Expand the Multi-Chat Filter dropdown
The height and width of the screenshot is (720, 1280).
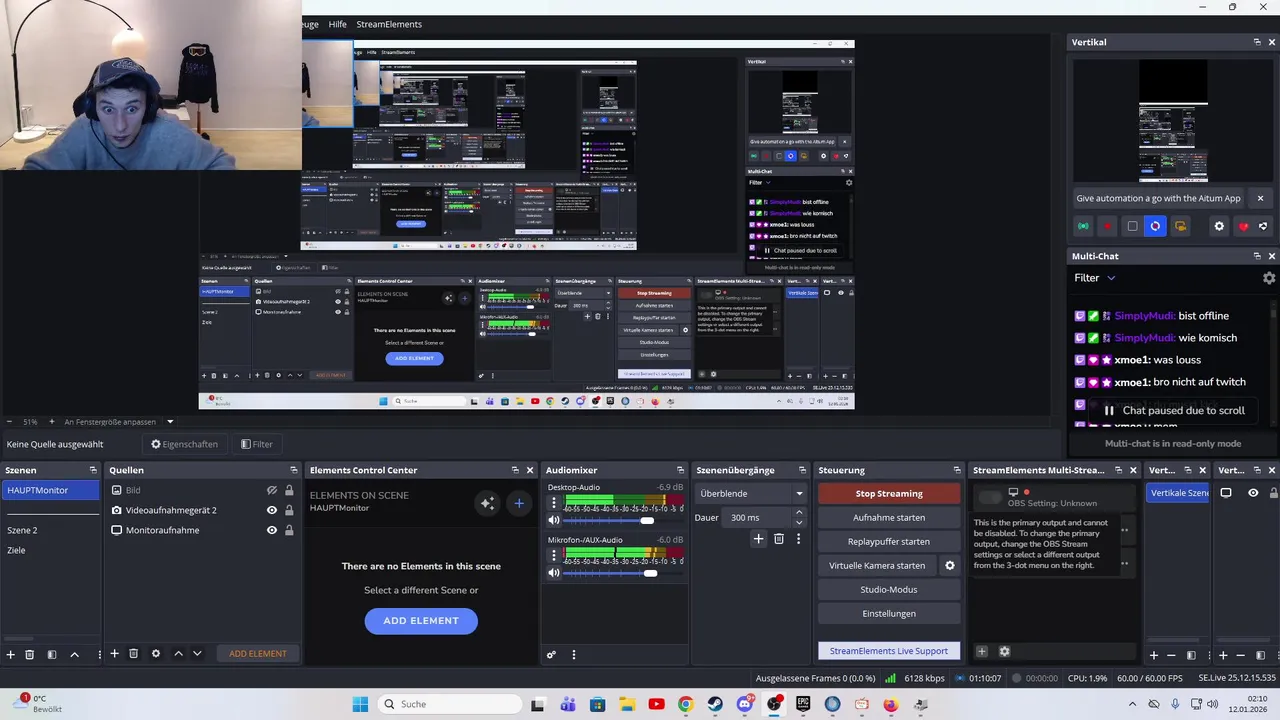[x=1095, y=278]
